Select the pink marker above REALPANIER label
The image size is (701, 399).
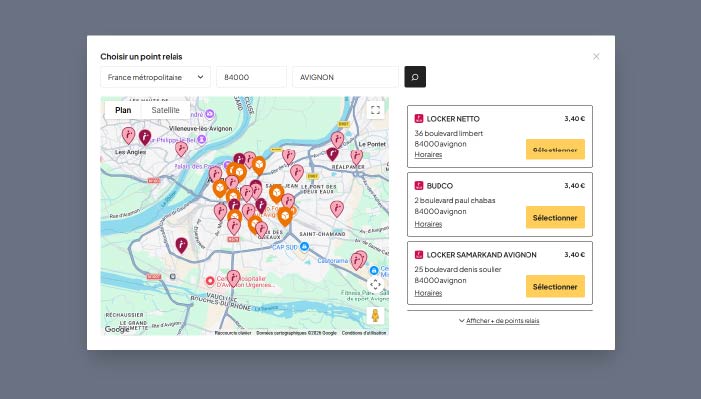coord(356,157)
